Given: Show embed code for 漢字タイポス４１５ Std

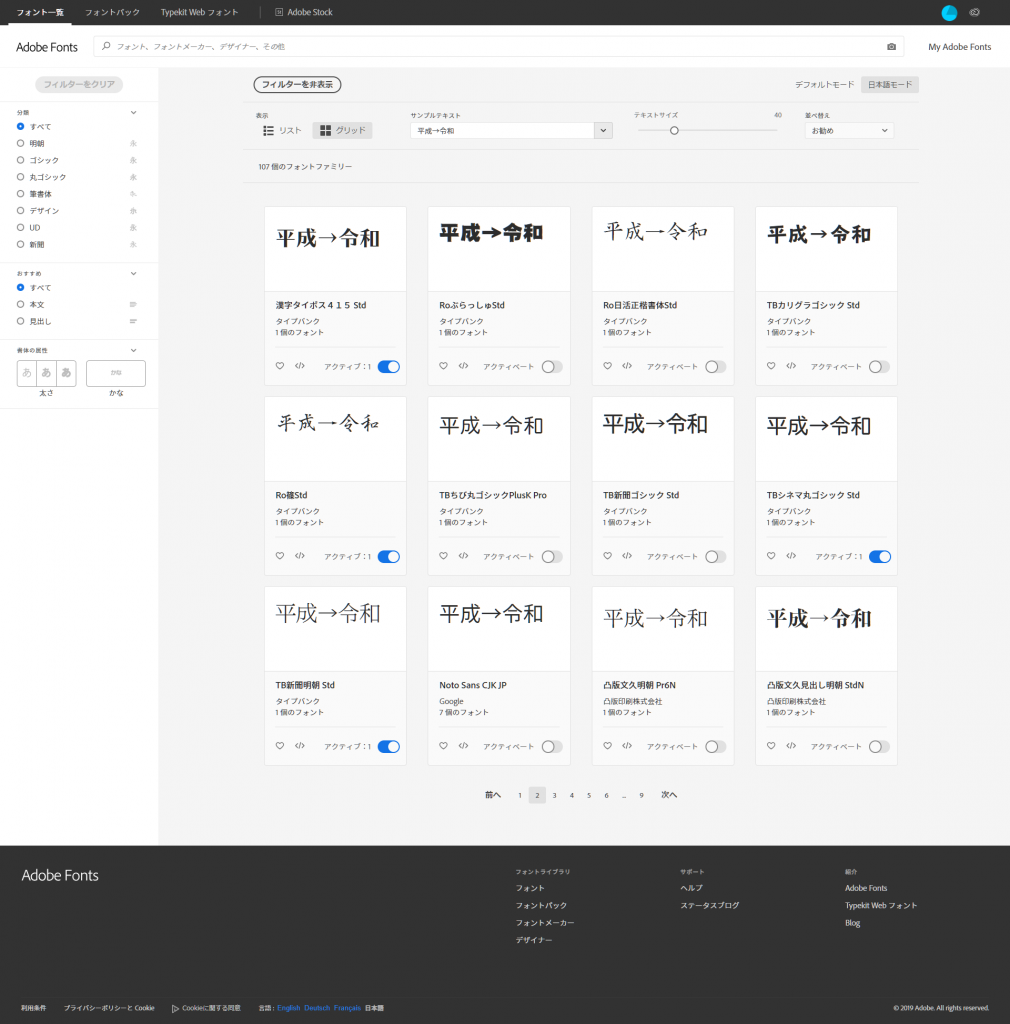Looking at the screenshot, I should click(x=300, y=366).
